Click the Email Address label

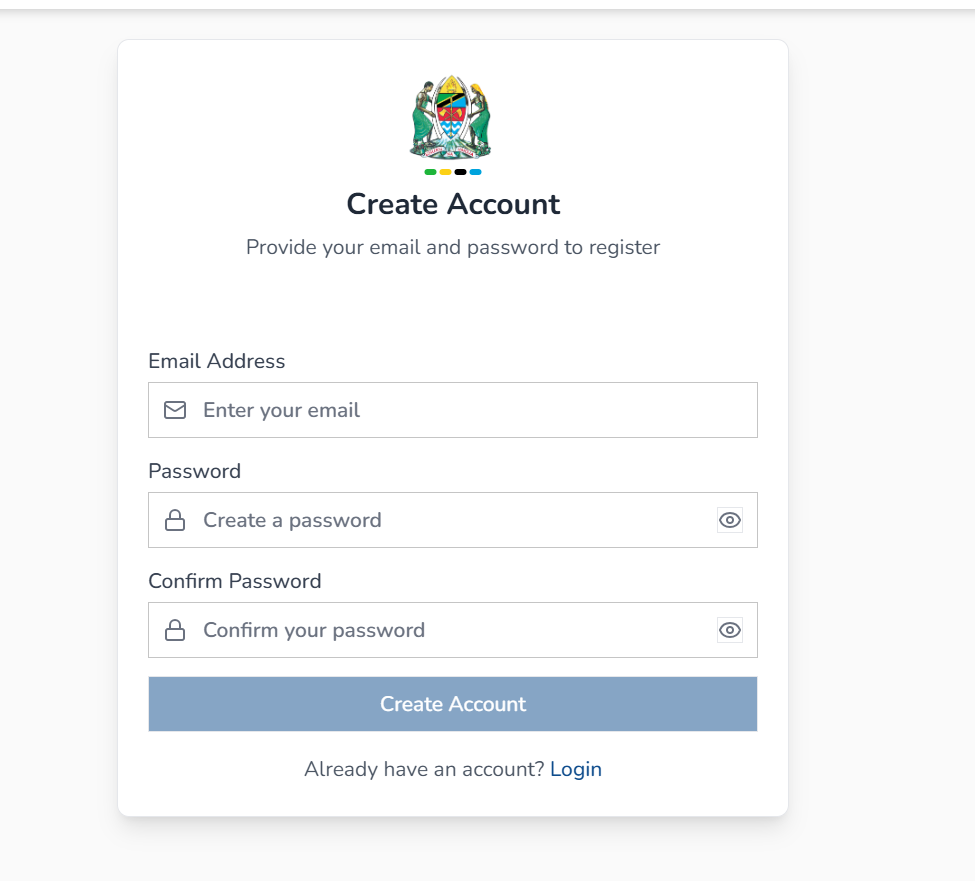[217, 361]
